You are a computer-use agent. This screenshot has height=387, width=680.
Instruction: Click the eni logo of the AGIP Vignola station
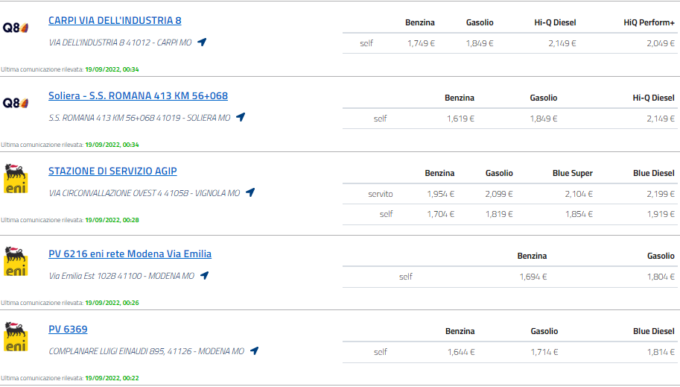[16, 178]
